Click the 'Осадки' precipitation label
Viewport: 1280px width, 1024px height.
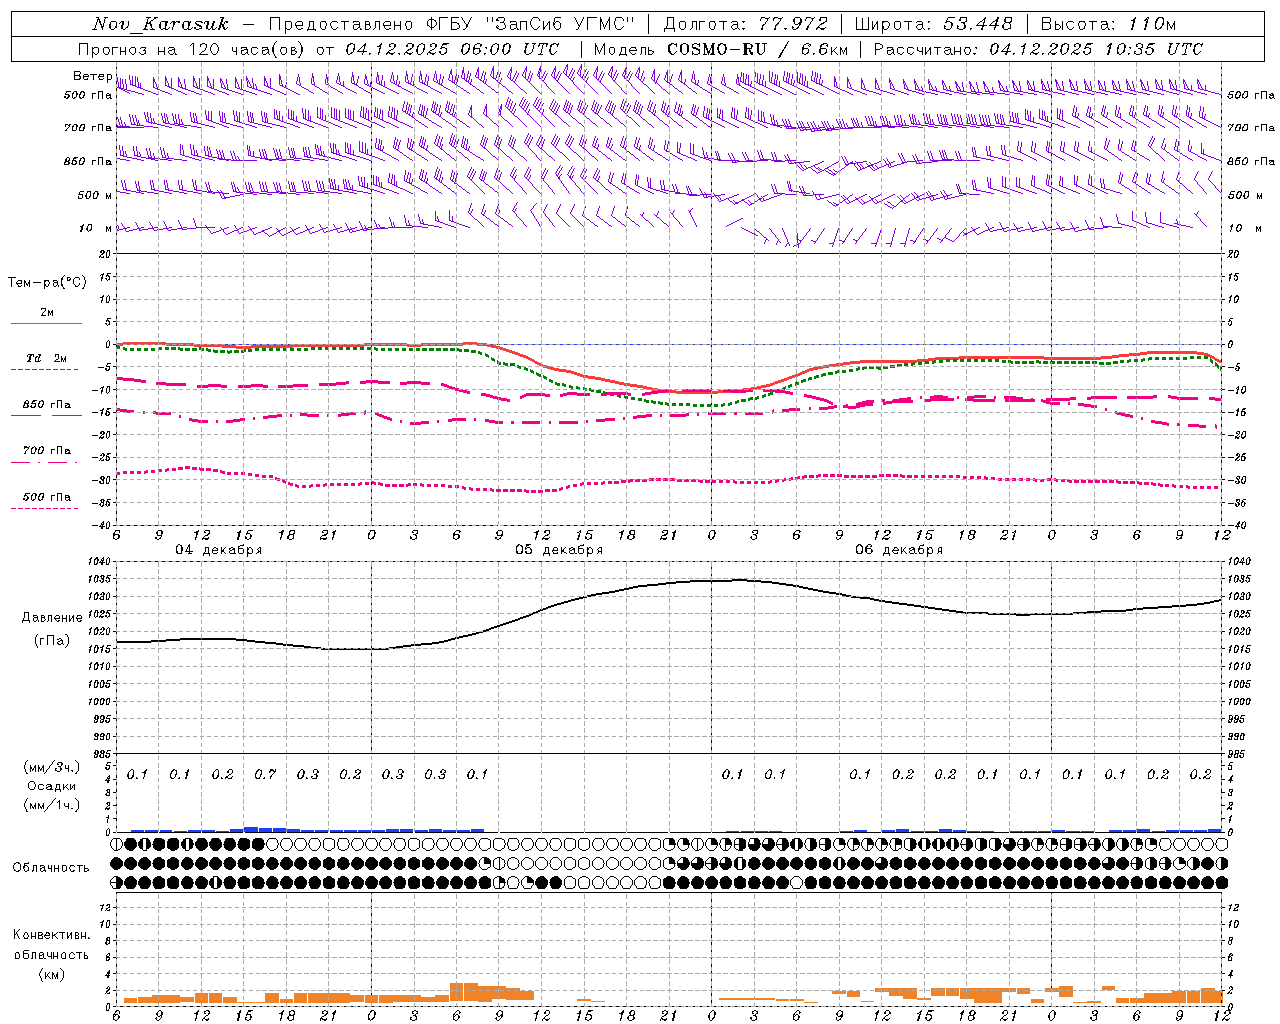pyautogui.click(x=52, y=786)
